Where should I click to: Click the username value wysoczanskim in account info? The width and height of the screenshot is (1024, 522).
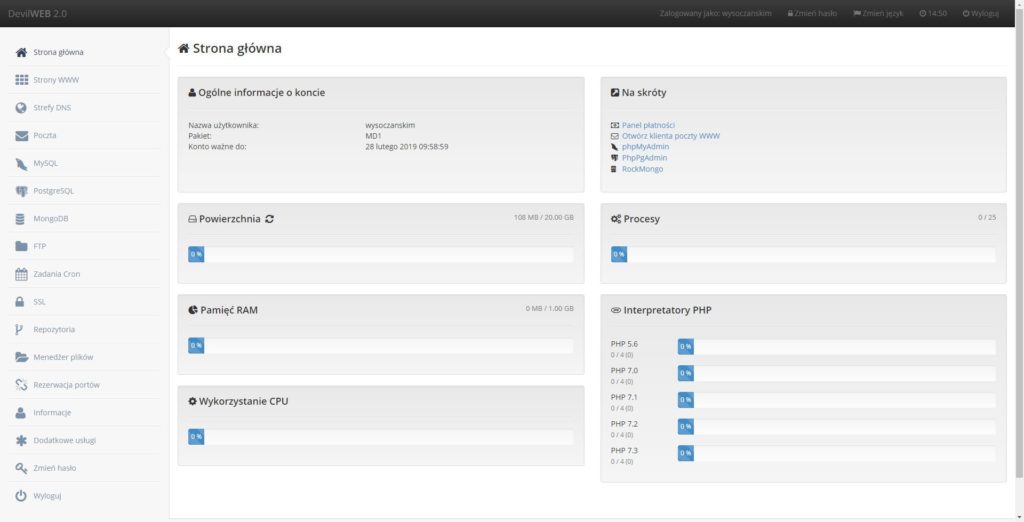[390, 125]
